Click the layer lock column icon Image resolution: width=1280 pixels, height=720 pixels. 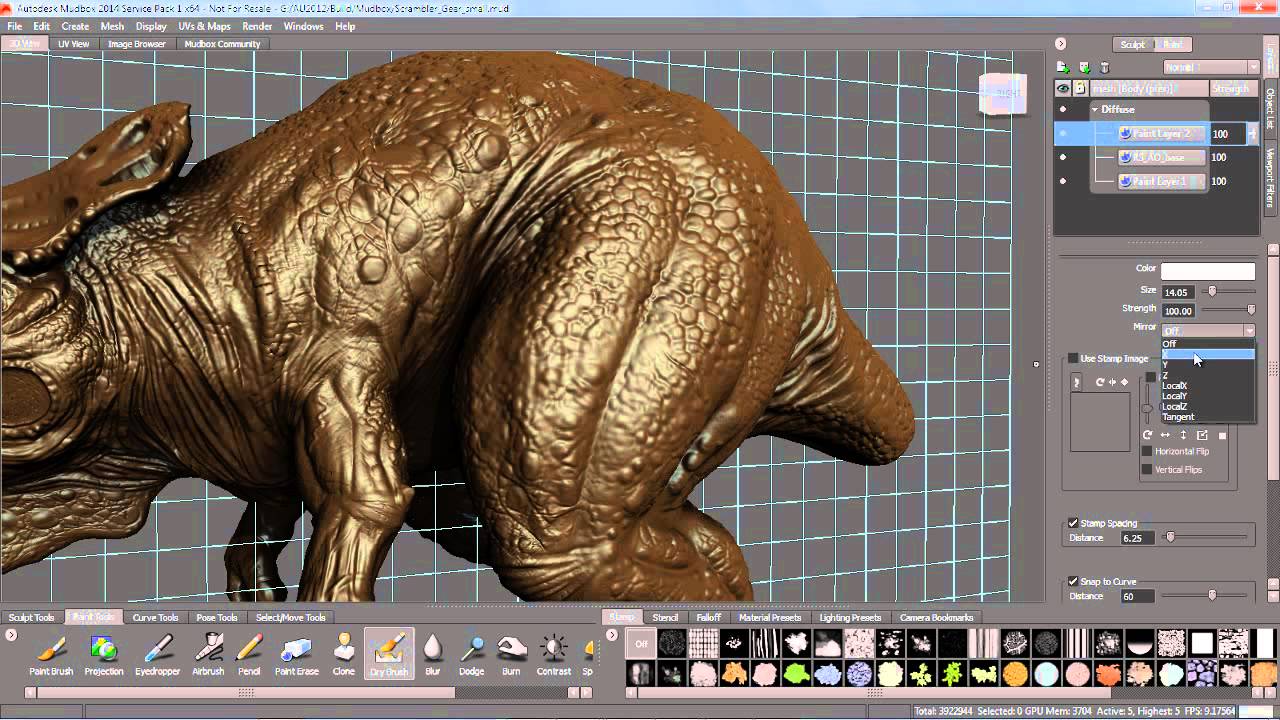click(1080, 89)
